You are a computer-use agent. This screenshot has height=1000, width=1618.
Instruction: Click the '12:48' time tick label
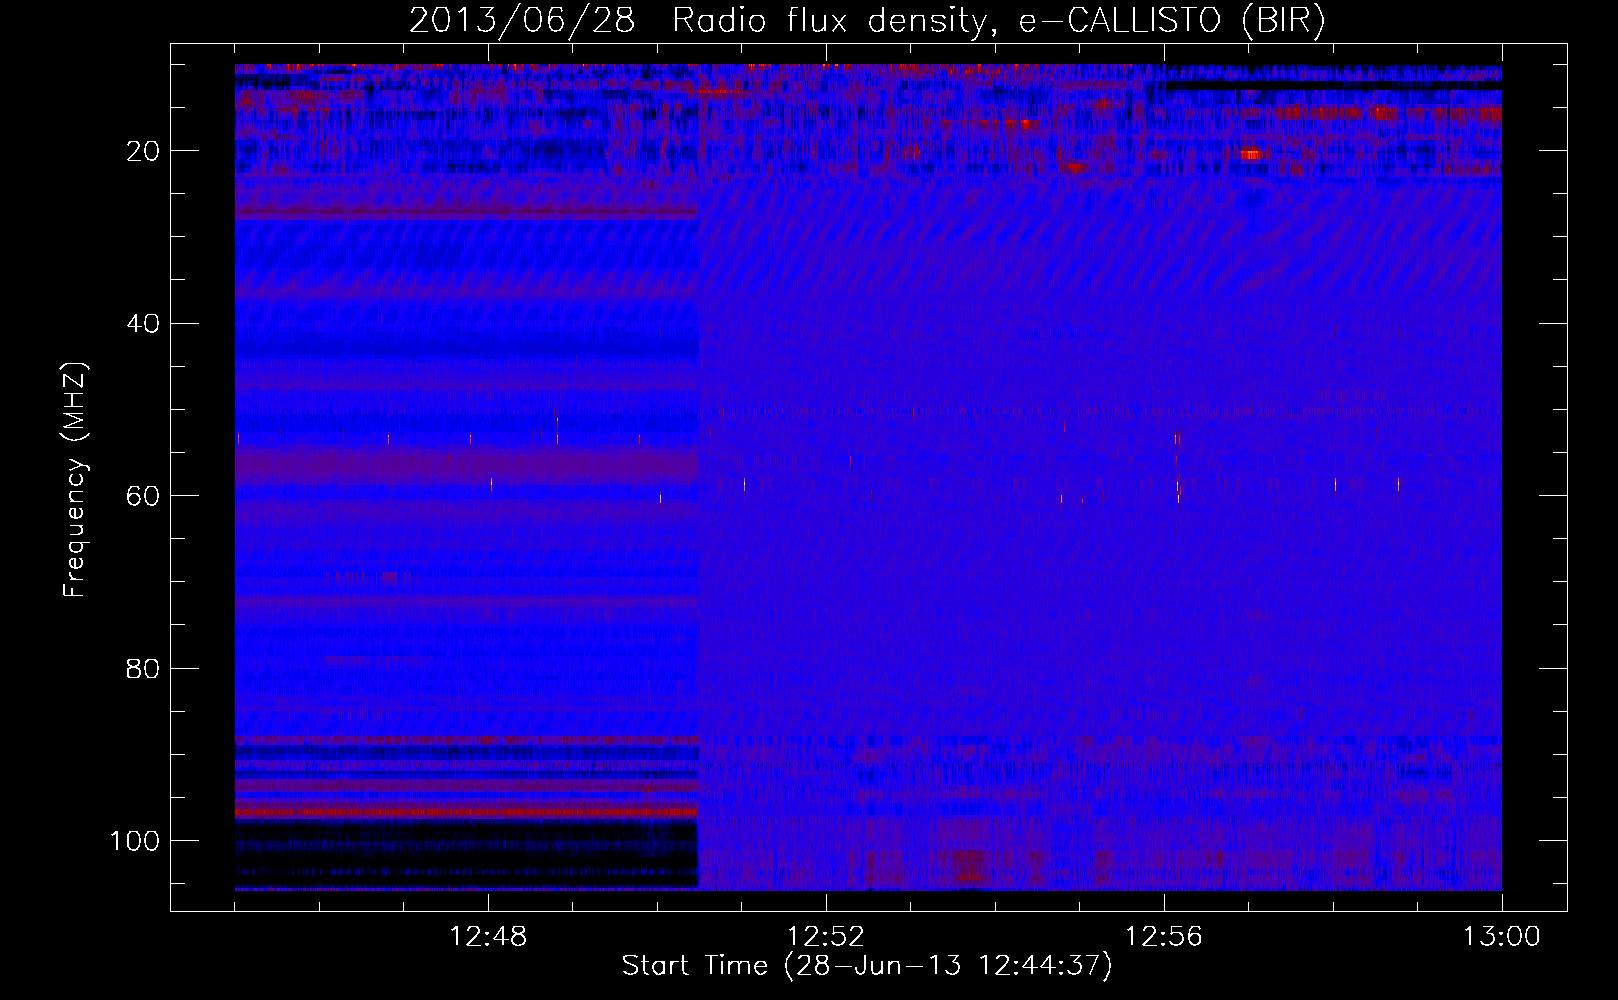pos(488,937)
